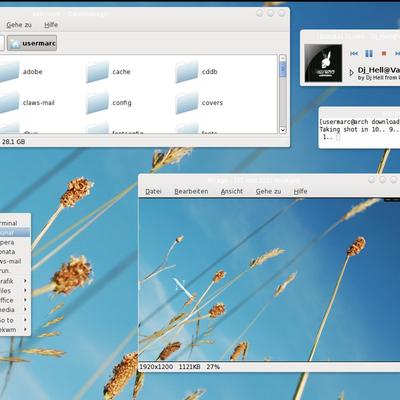This screenshot has width=400, height=400.
Task: Expand the Office submenu arrow
Action: click(x=25, y=300)
